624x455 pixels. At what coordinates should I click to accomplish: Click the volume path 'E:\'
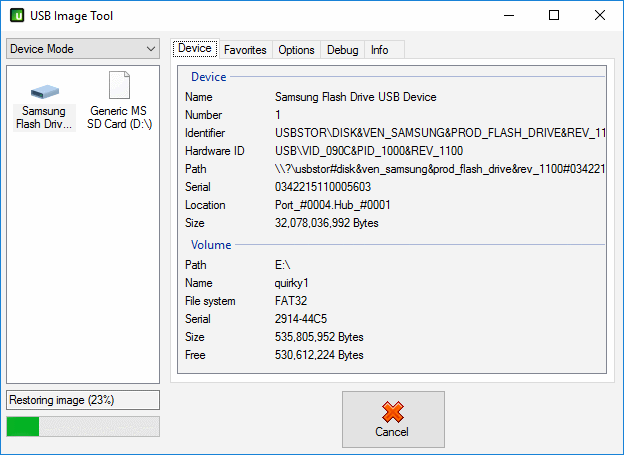pos(283,265)
